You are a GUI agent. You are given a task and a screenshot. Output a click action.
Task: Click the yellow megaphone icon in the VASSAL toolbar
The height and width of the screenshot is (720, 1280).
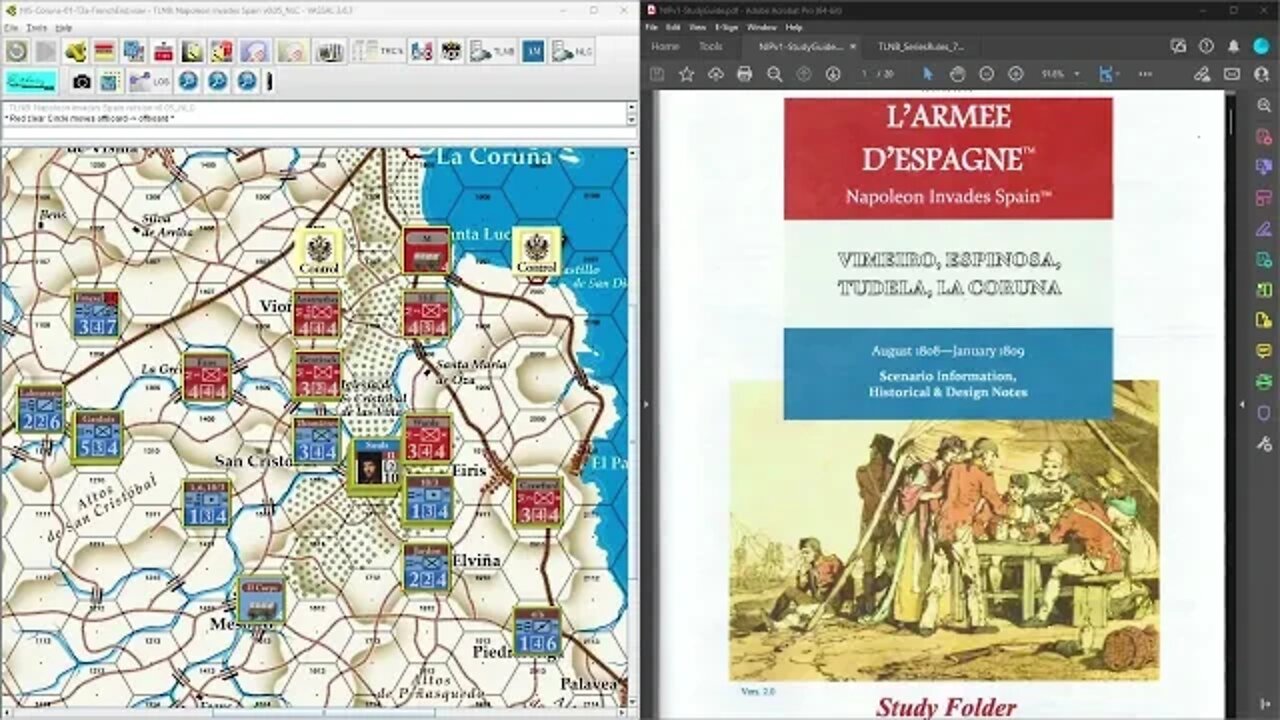pyautogui.click(x=75, y=51)
